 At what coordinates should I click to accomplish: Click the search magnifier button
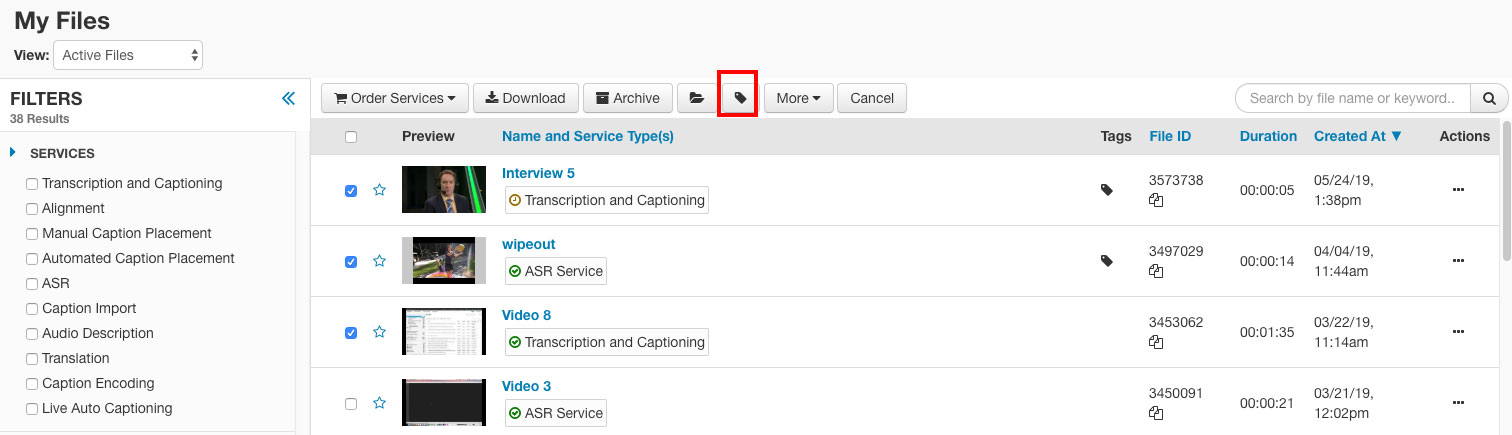pos(1489,98)
